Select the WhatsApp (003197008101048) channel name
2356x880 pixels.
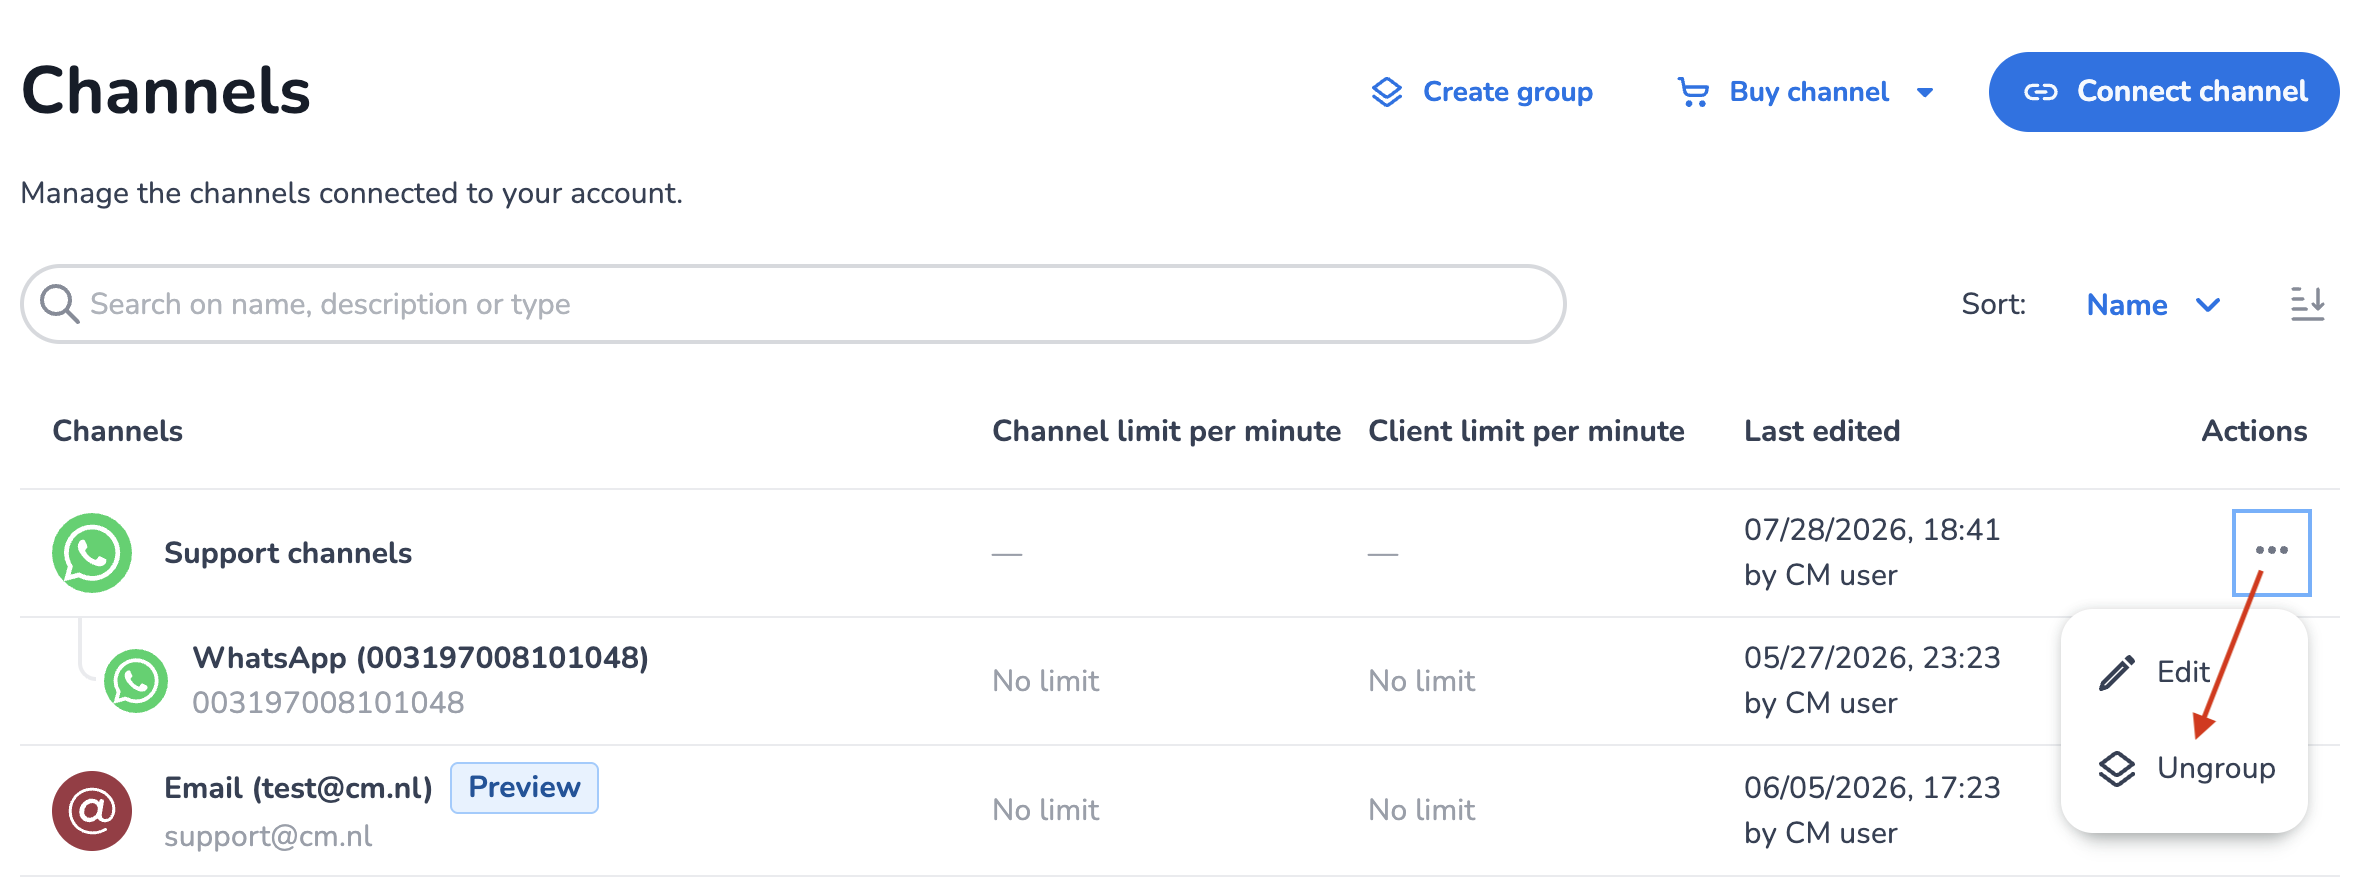click(x=420, y=658)
